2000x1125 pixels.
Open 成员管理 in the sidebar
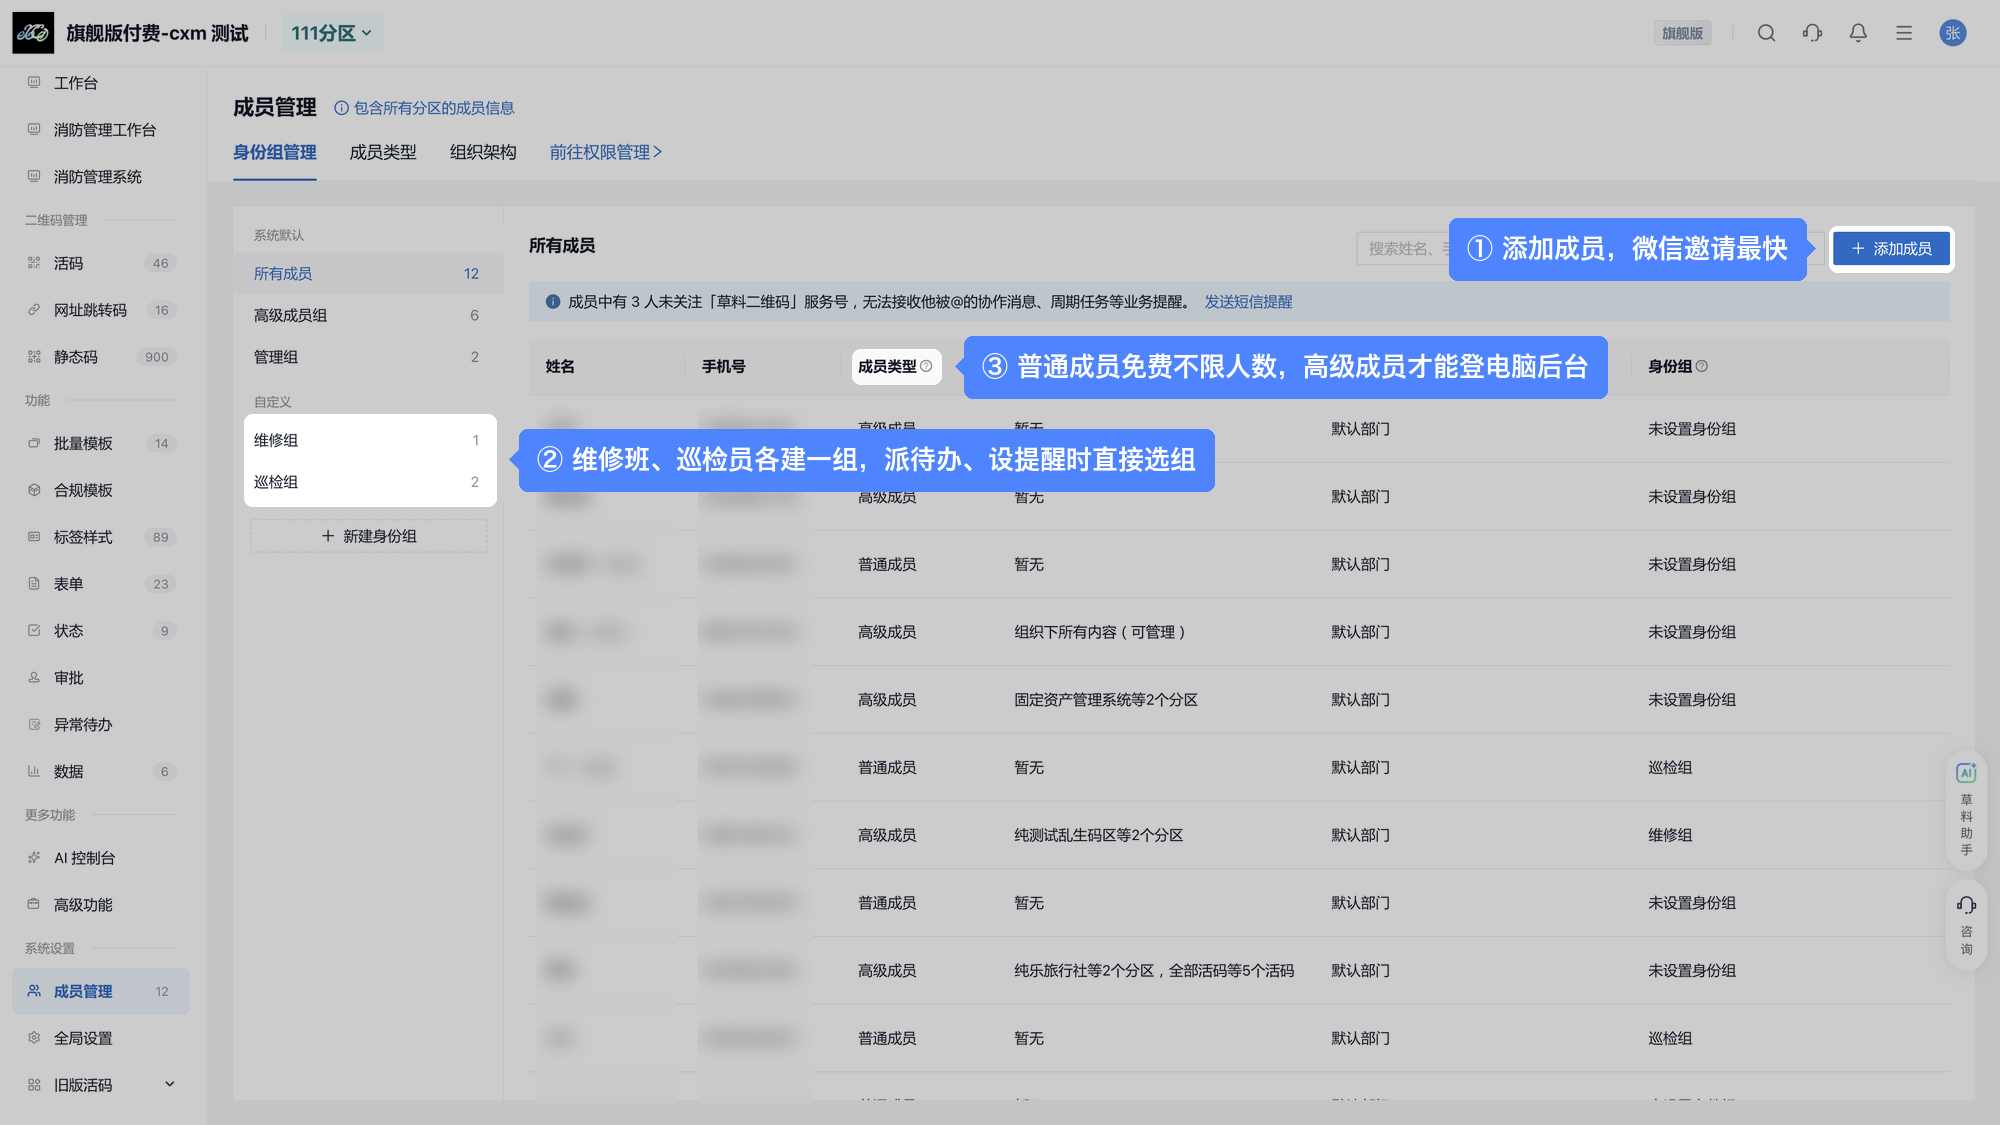tap(100, 991)
